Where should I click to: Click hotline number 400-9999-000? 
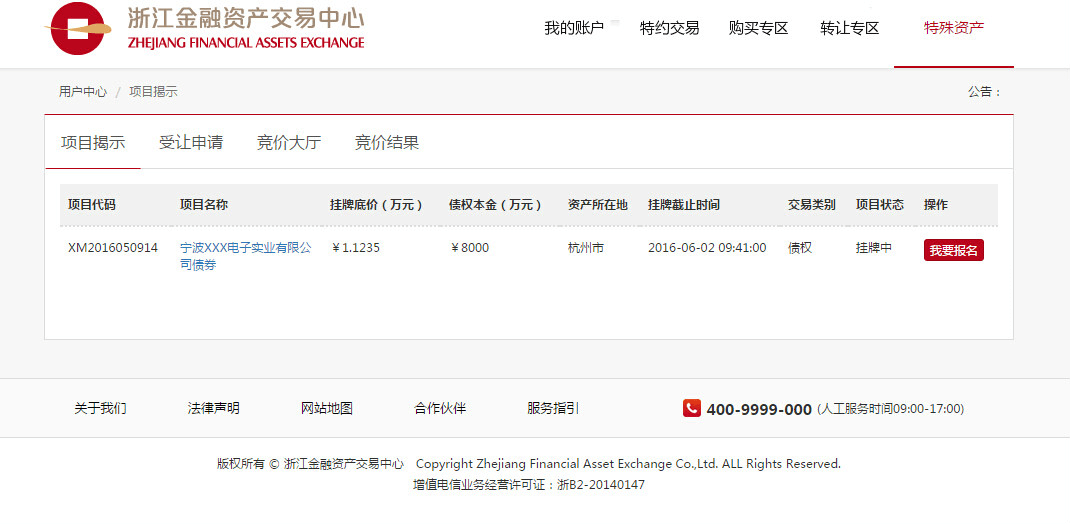pyautogui.click(x=759, y=409)
